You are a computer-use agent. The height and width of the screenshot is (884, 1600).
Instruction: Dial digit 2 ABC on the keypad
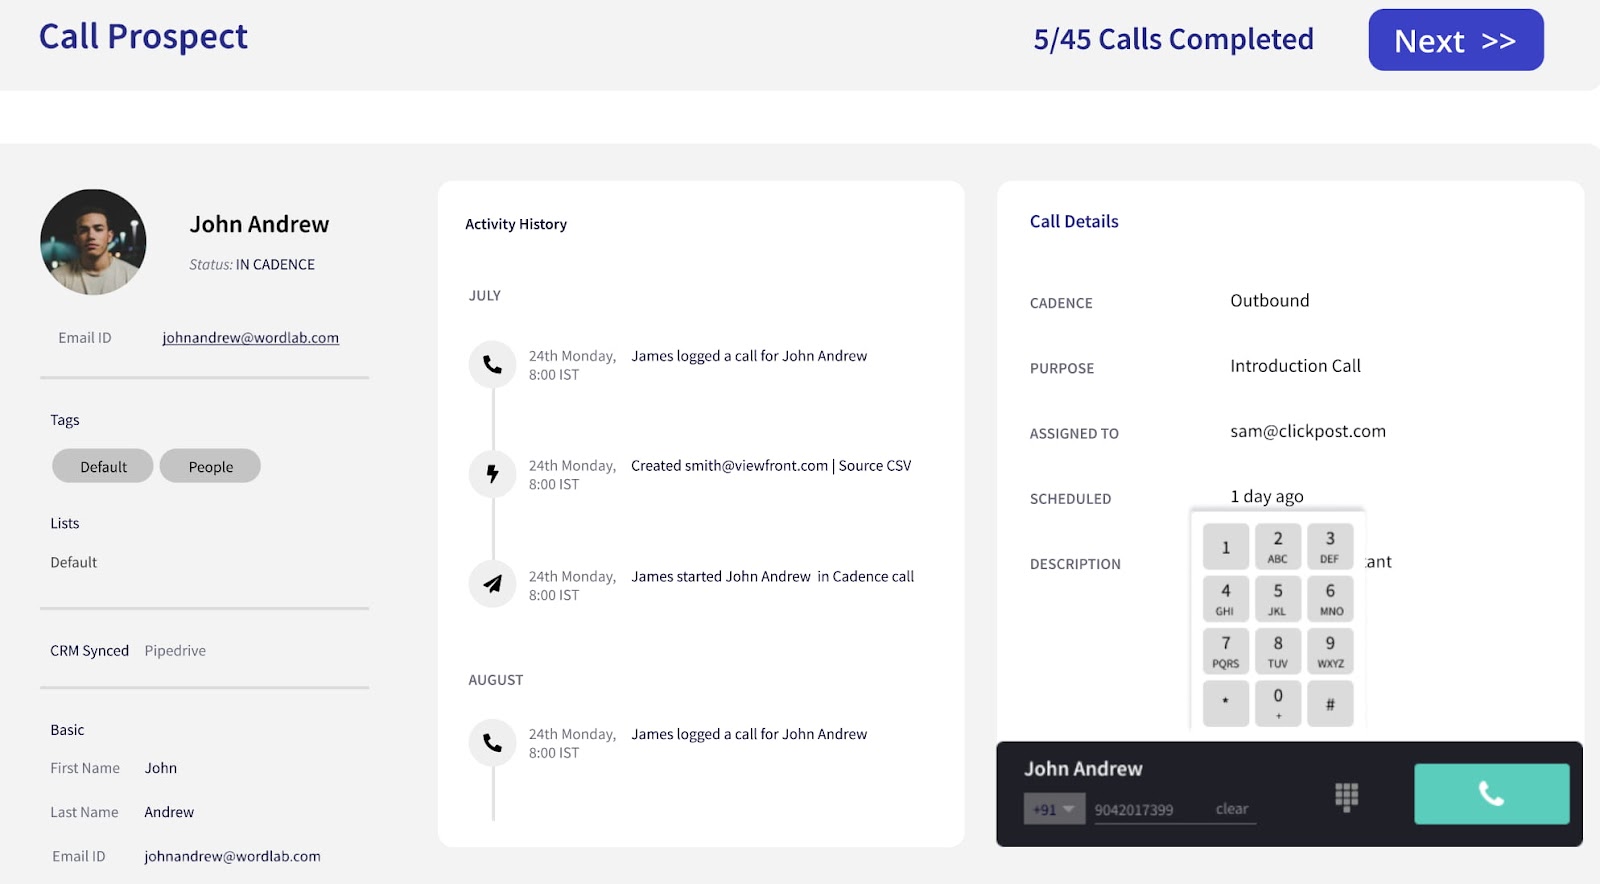(x=1278, y=547)
